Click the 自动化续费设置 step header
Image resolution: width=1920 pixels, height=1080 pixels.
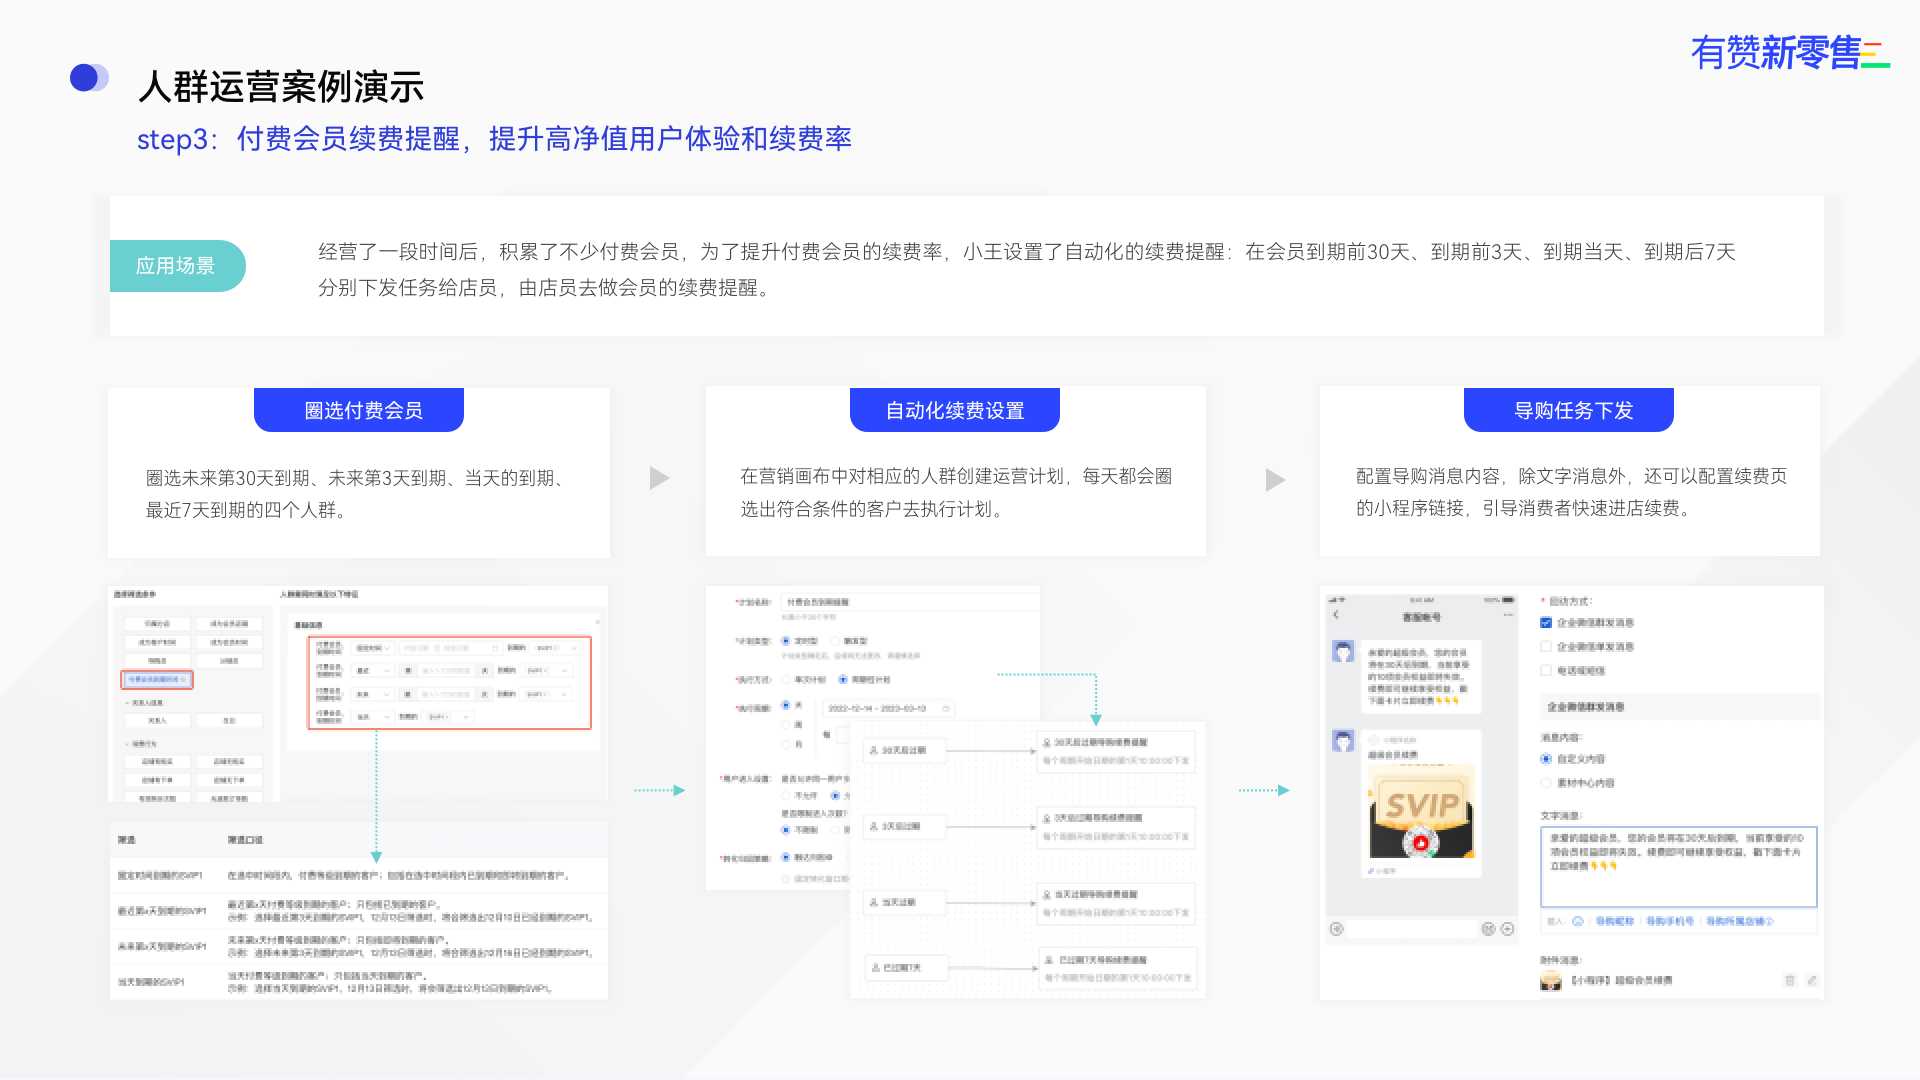coord(955,410)
